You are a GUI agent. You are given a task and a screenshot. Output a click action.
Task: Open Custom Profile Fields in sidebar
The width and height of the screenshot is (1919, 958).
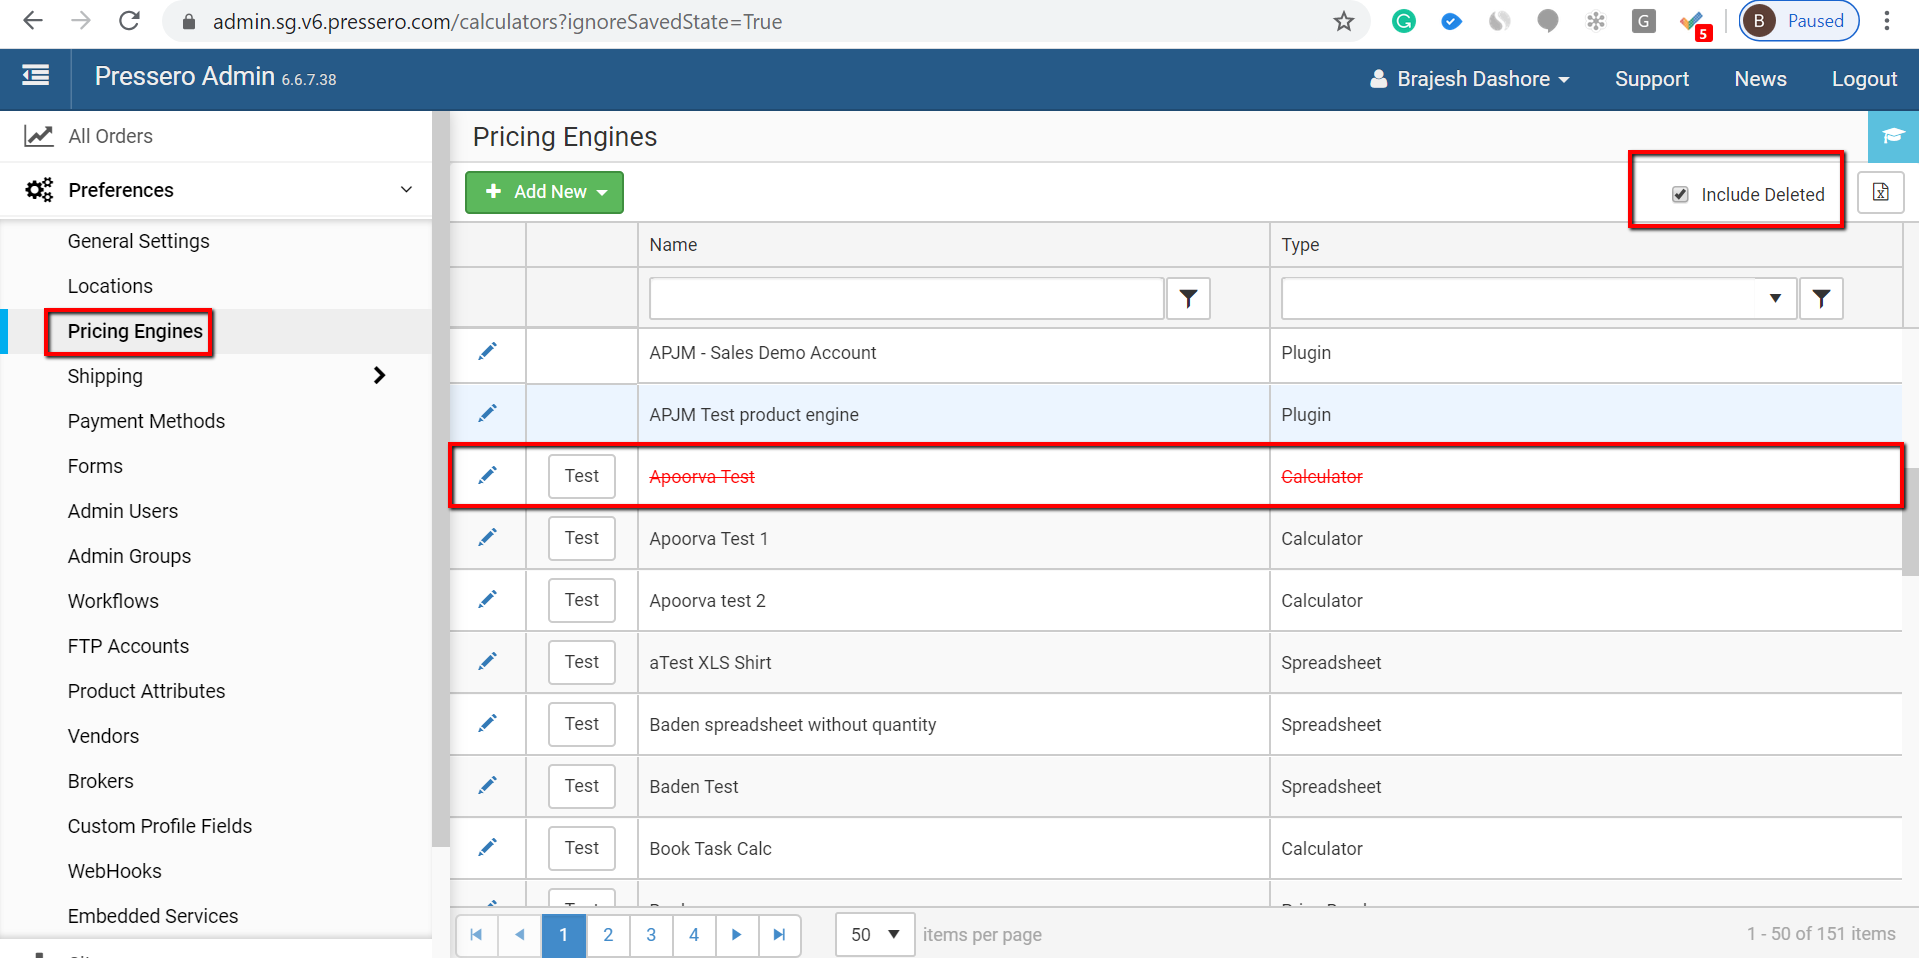[x=160, y=826]
